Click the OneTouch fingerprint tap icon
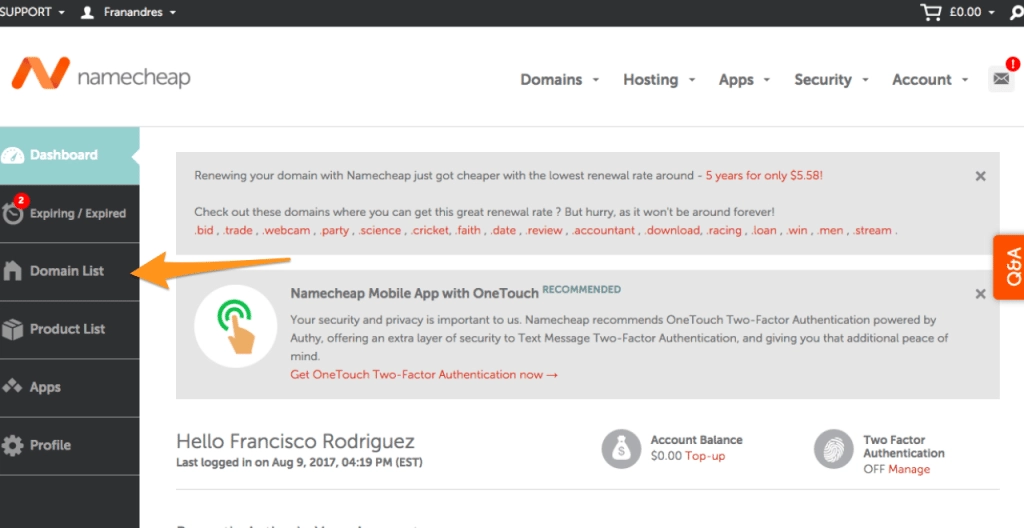The height and width of the screenshot is (528, 1024). click(x=236, y=326)
